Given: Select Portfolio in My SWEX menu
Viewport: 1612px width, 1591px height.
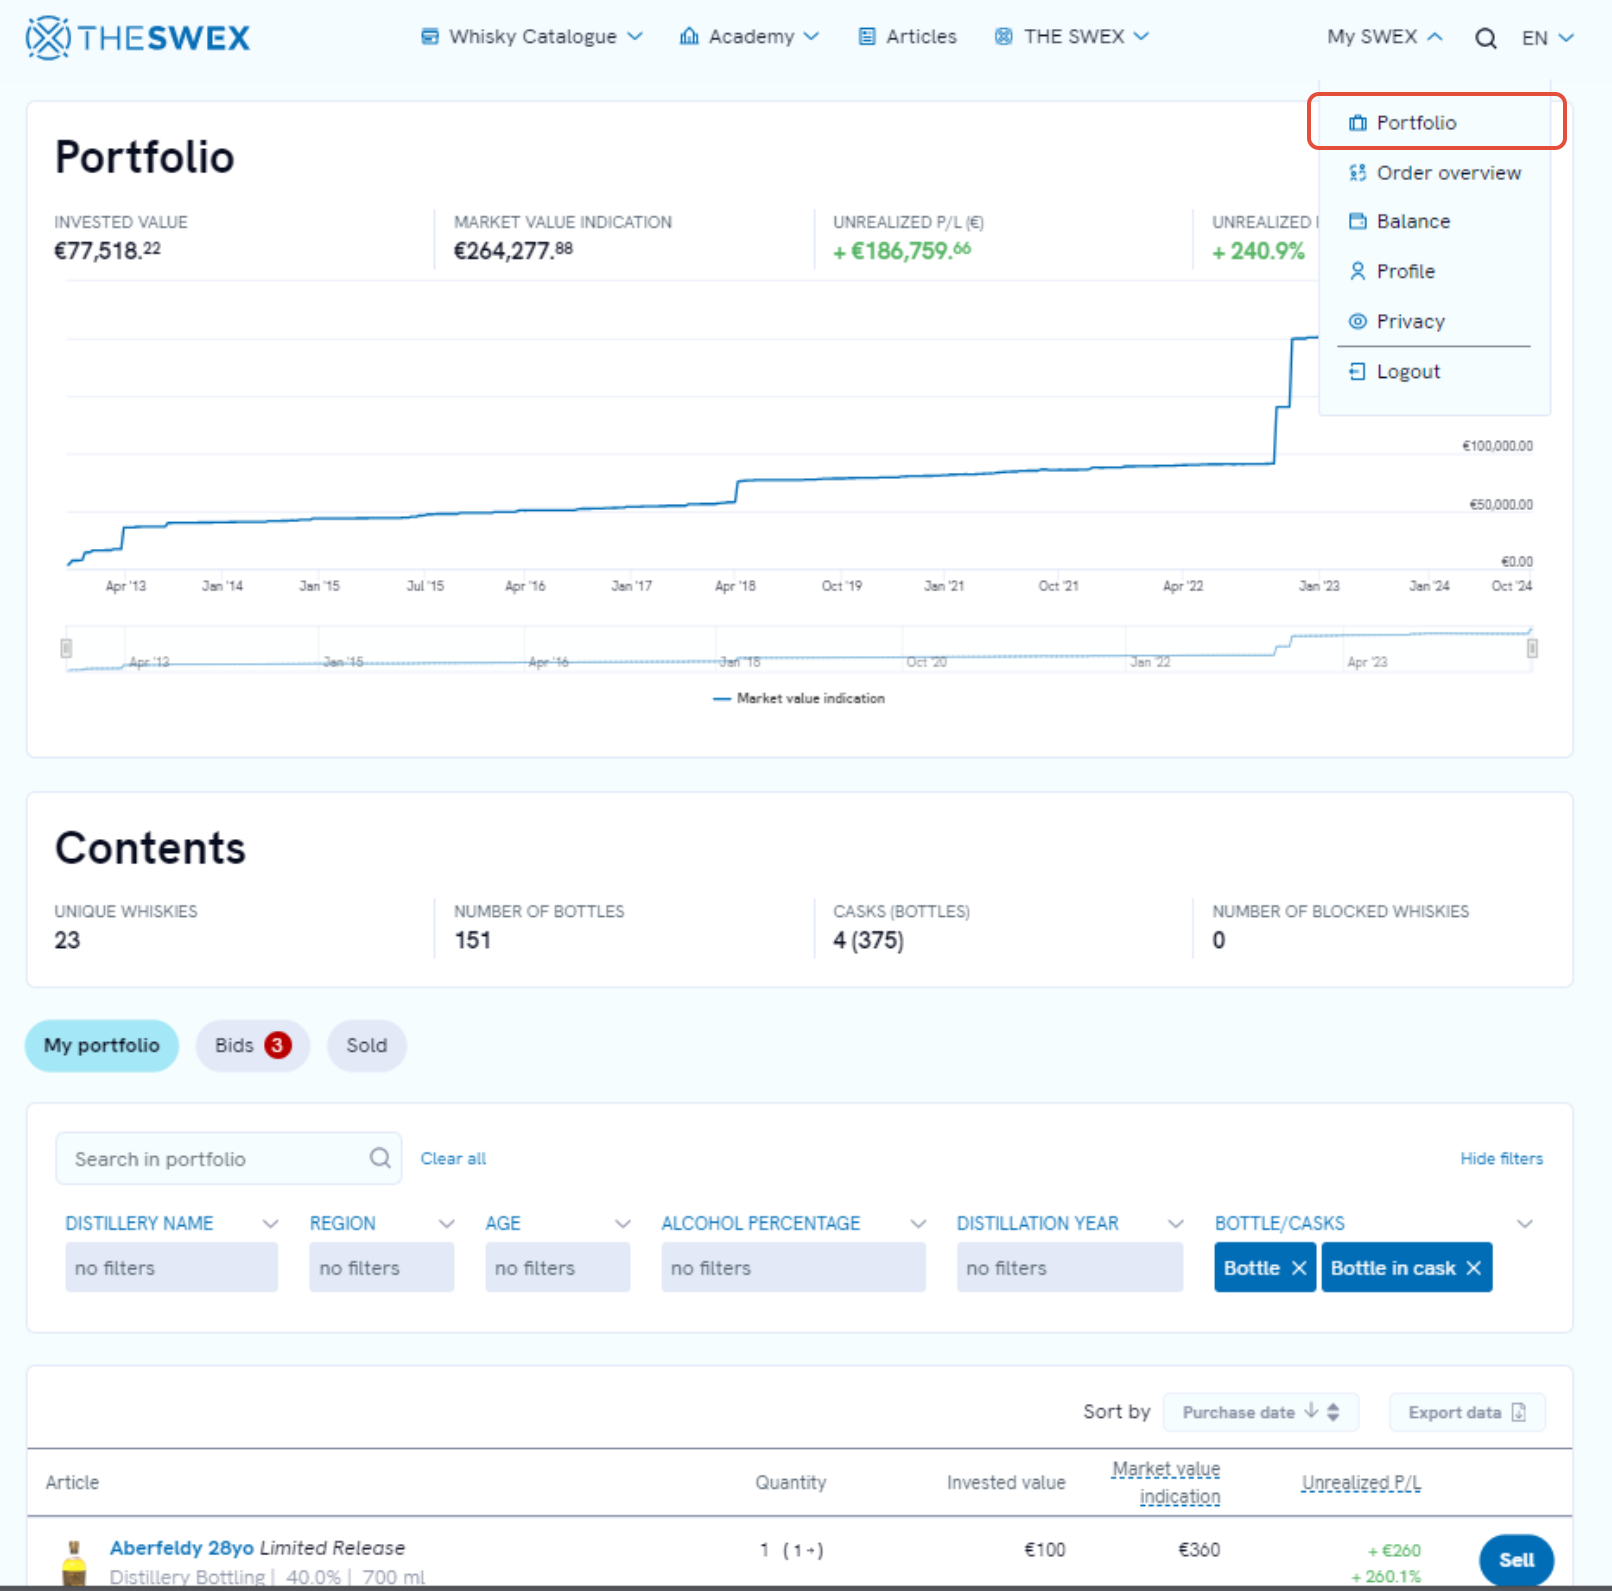Looking at the screenshot, I should [x=1416, y=123].
